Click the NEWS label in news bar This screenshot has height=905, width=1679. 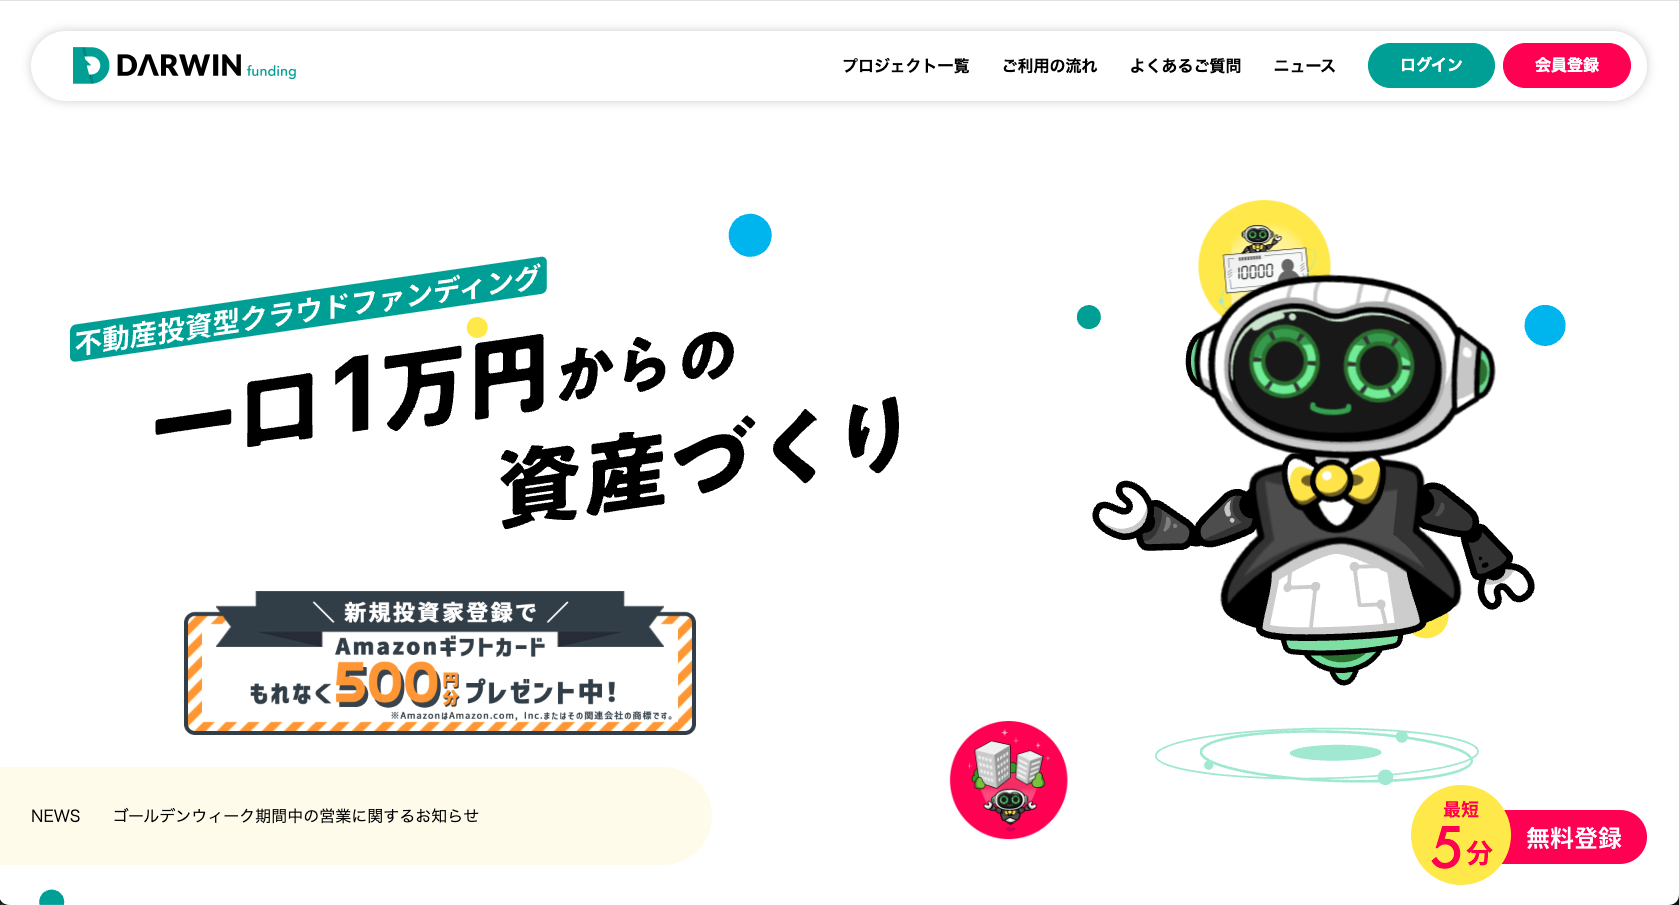[56, 816]
